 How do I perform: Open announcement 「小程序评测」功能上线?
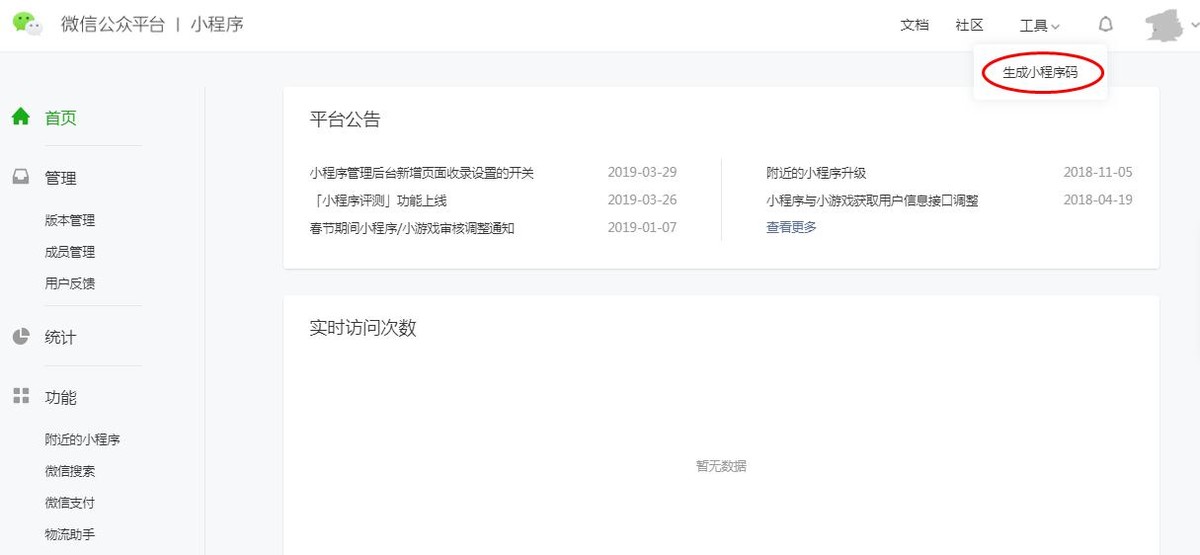point(379,200)
